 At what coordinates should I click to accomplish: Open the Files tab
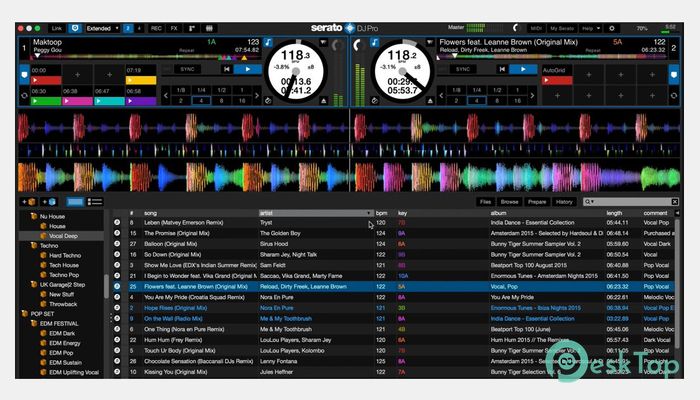pyautogui.click(x=485, y=202)
